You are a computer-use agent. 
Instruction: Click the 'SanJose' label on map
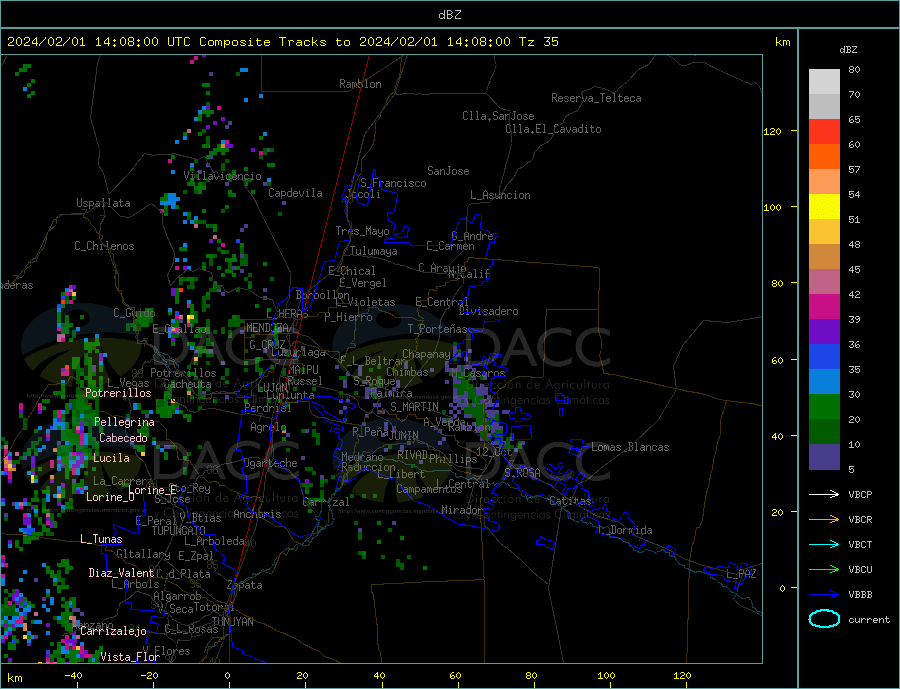pos(448,171)
